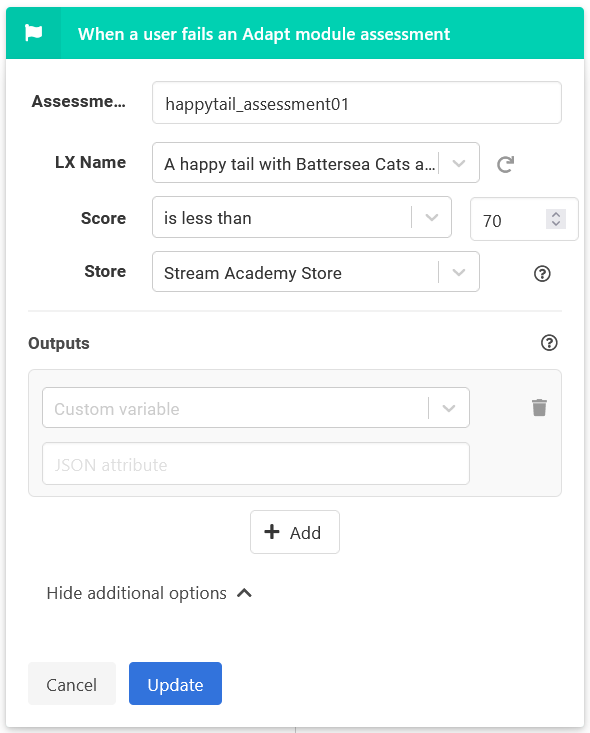
Task: Refresh the LX Name list
Action: click(x=505, y=164)
